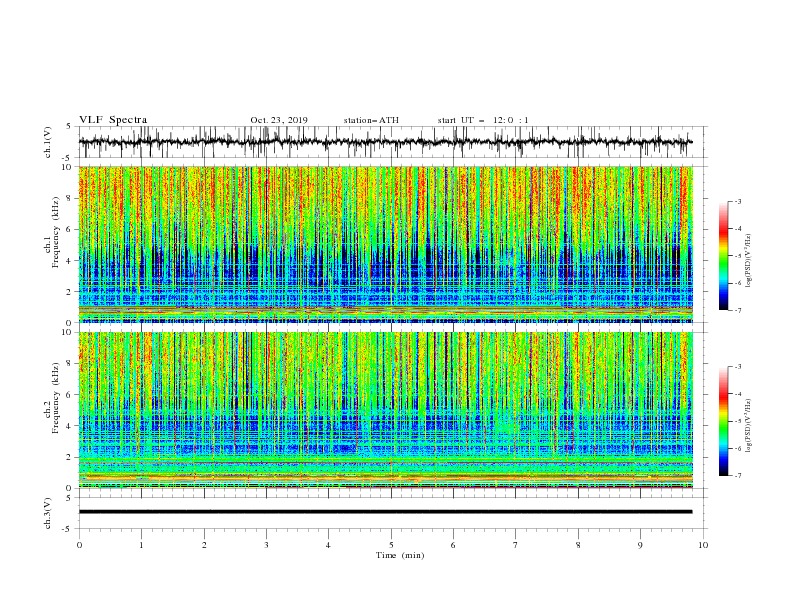Image resolution: width=792 pixels, height=612 pixels.
Task: Click the ch.2 colorbar "log(PSD)(V²/Hz)" label
Action: [x=748, y=426]
